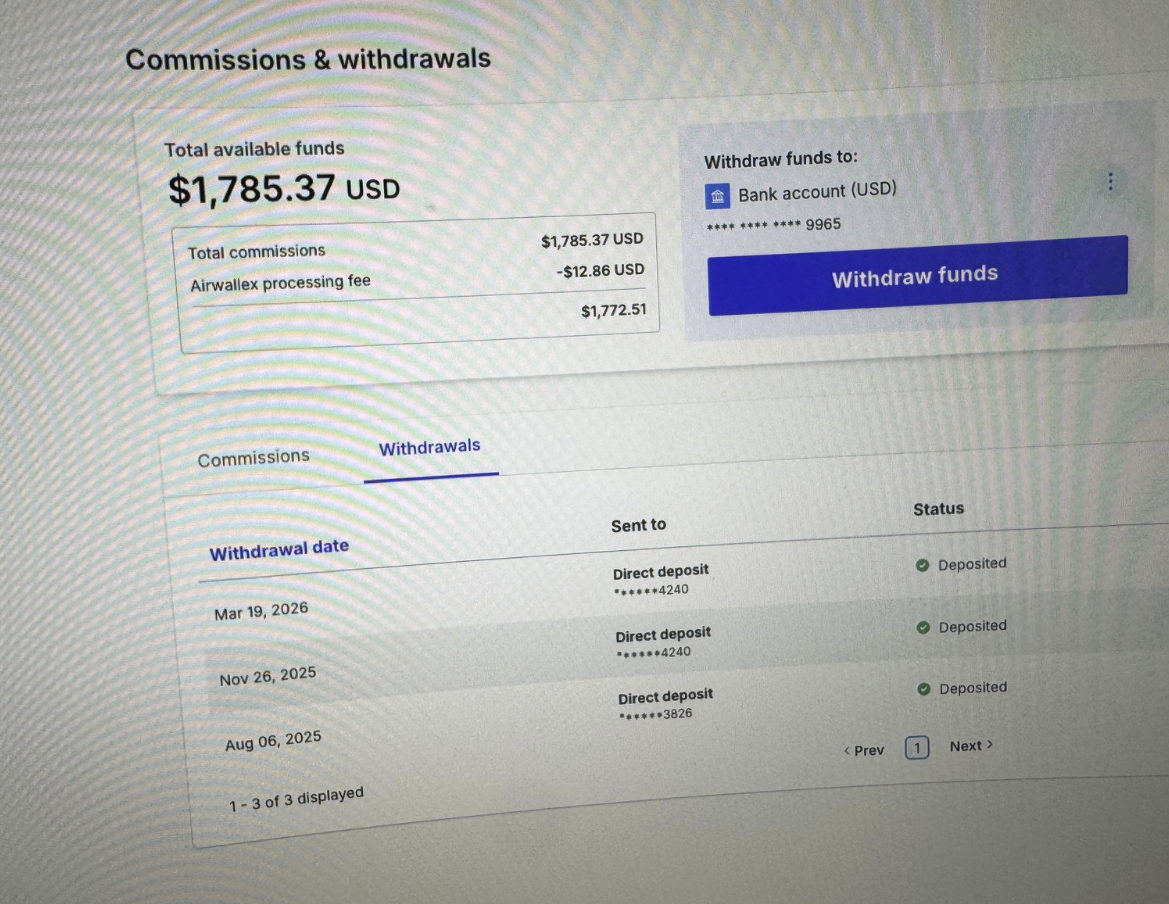Select the Direct deposit ******4240 entry from Mar 19
The image size is (1169, 904).
(661, 580)
